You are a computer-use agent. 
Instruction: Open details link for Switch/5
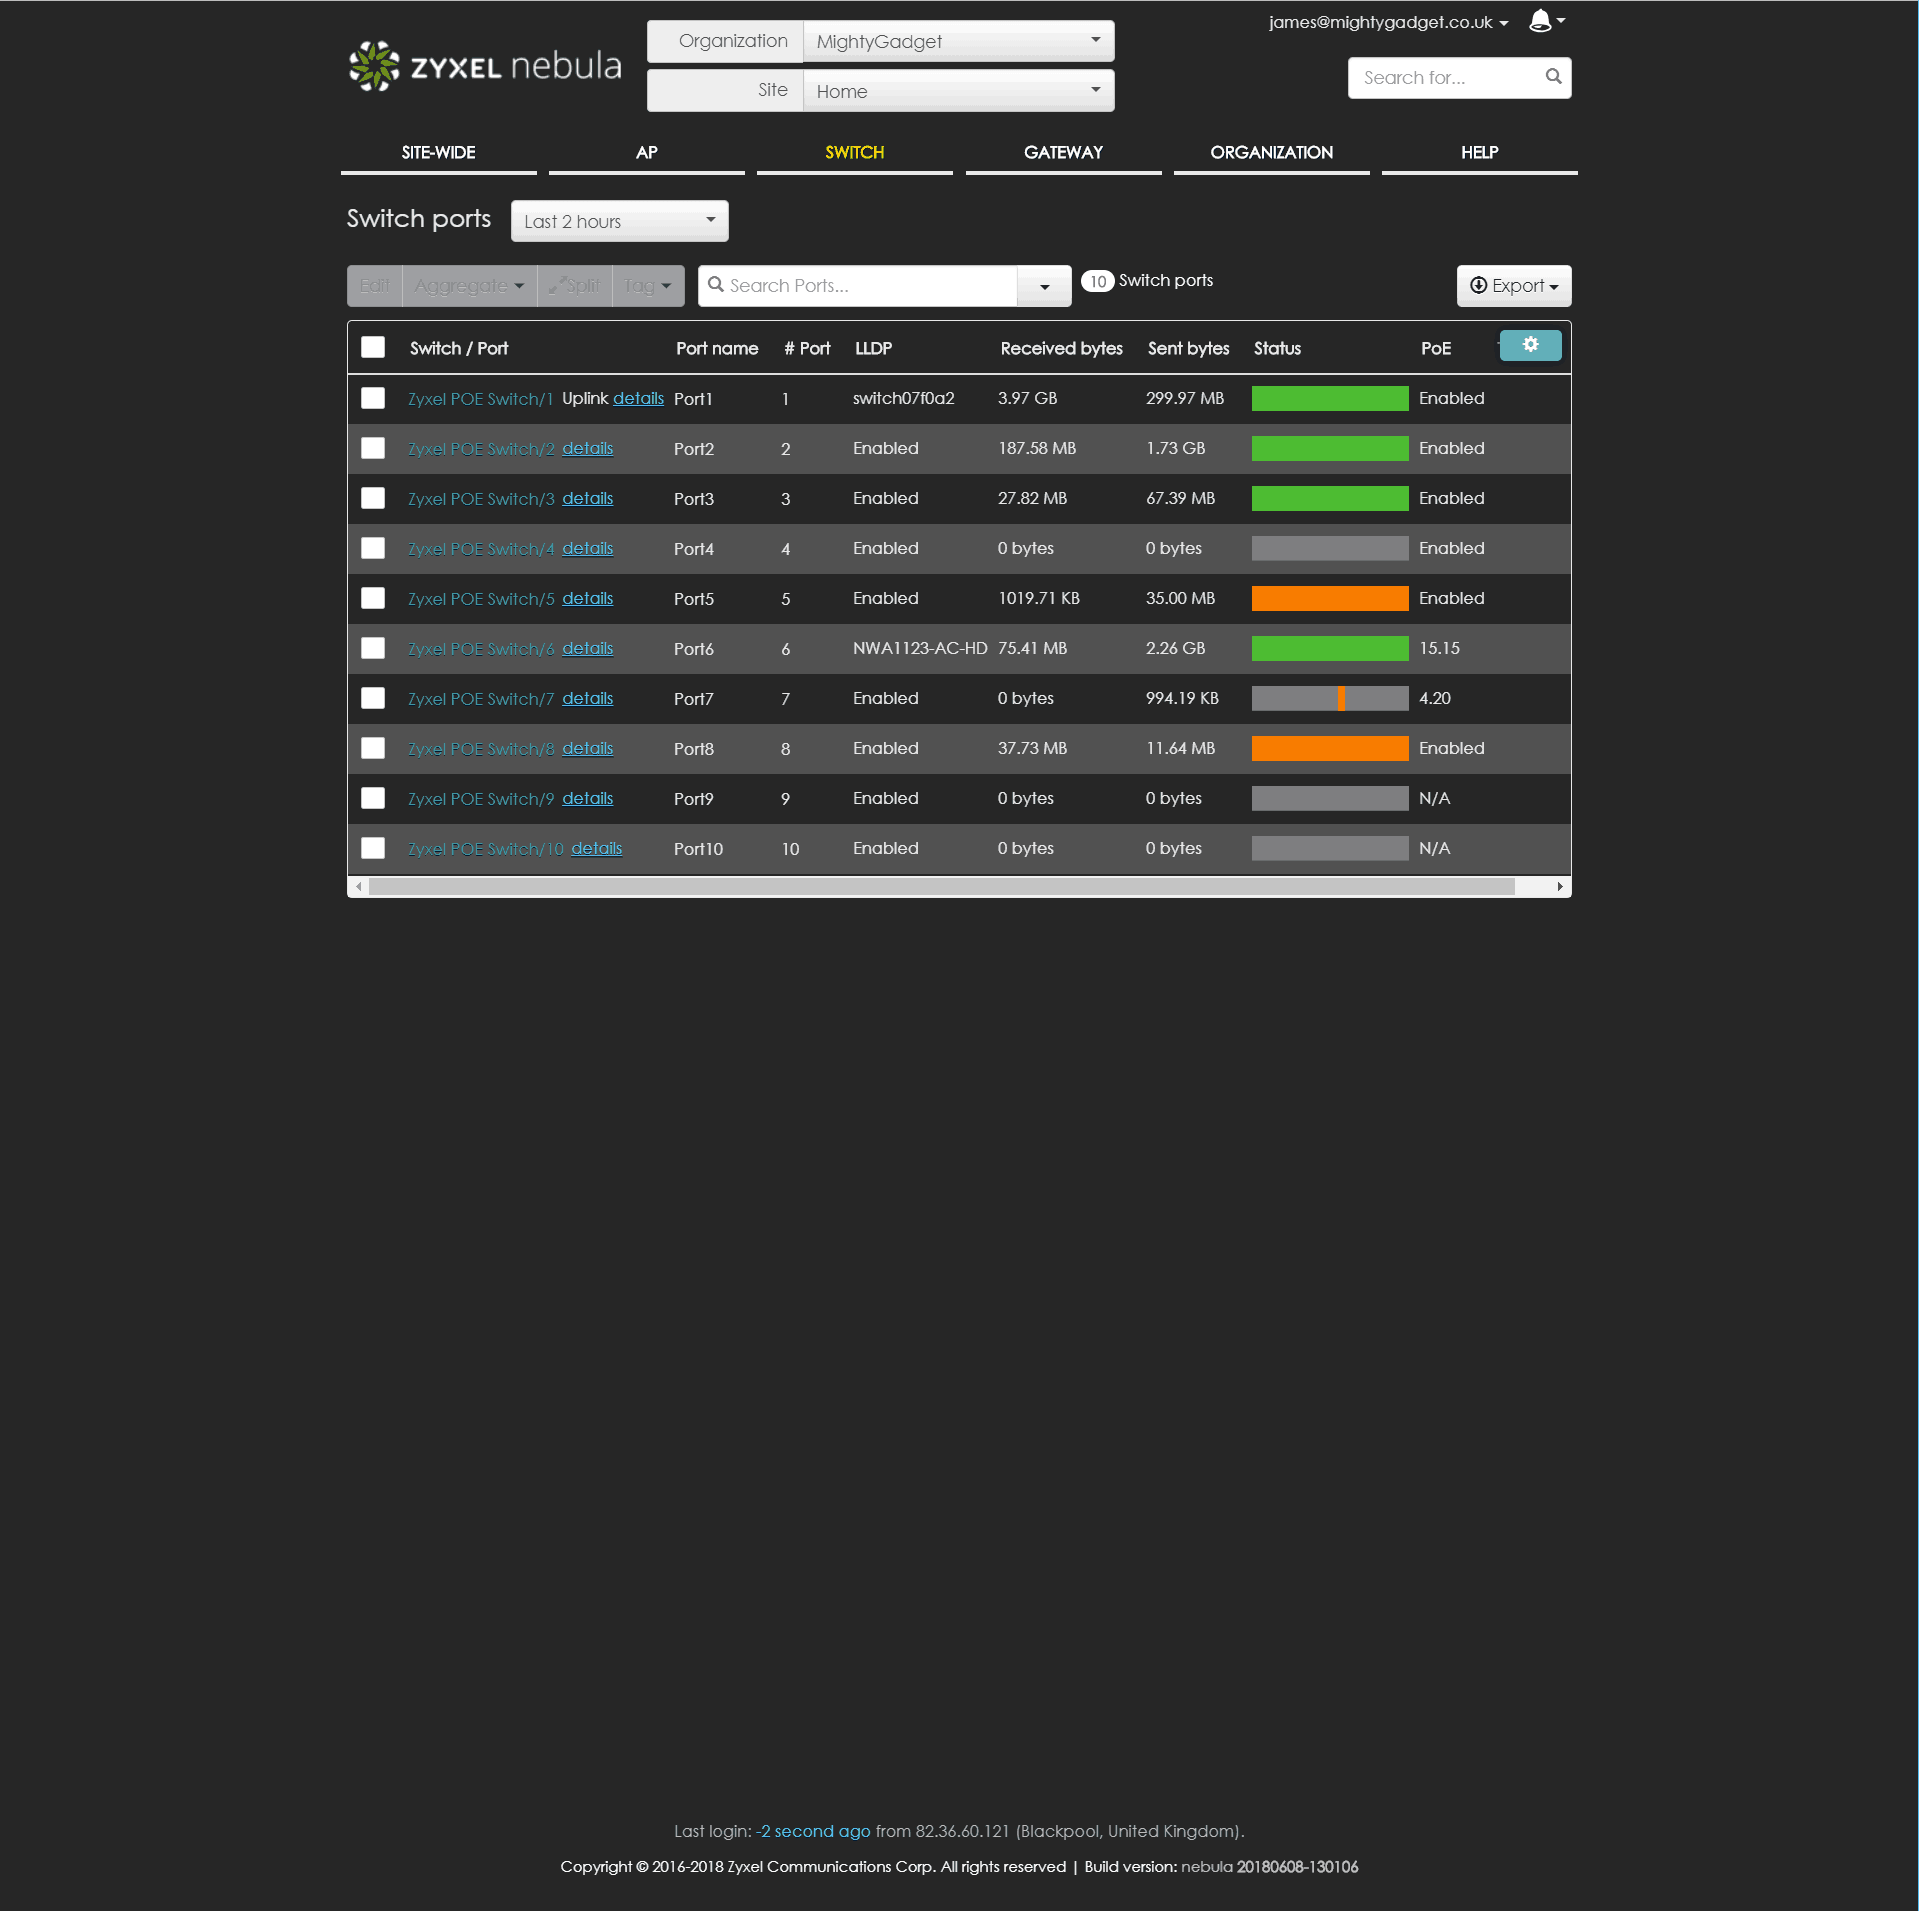tap(587, 598)
